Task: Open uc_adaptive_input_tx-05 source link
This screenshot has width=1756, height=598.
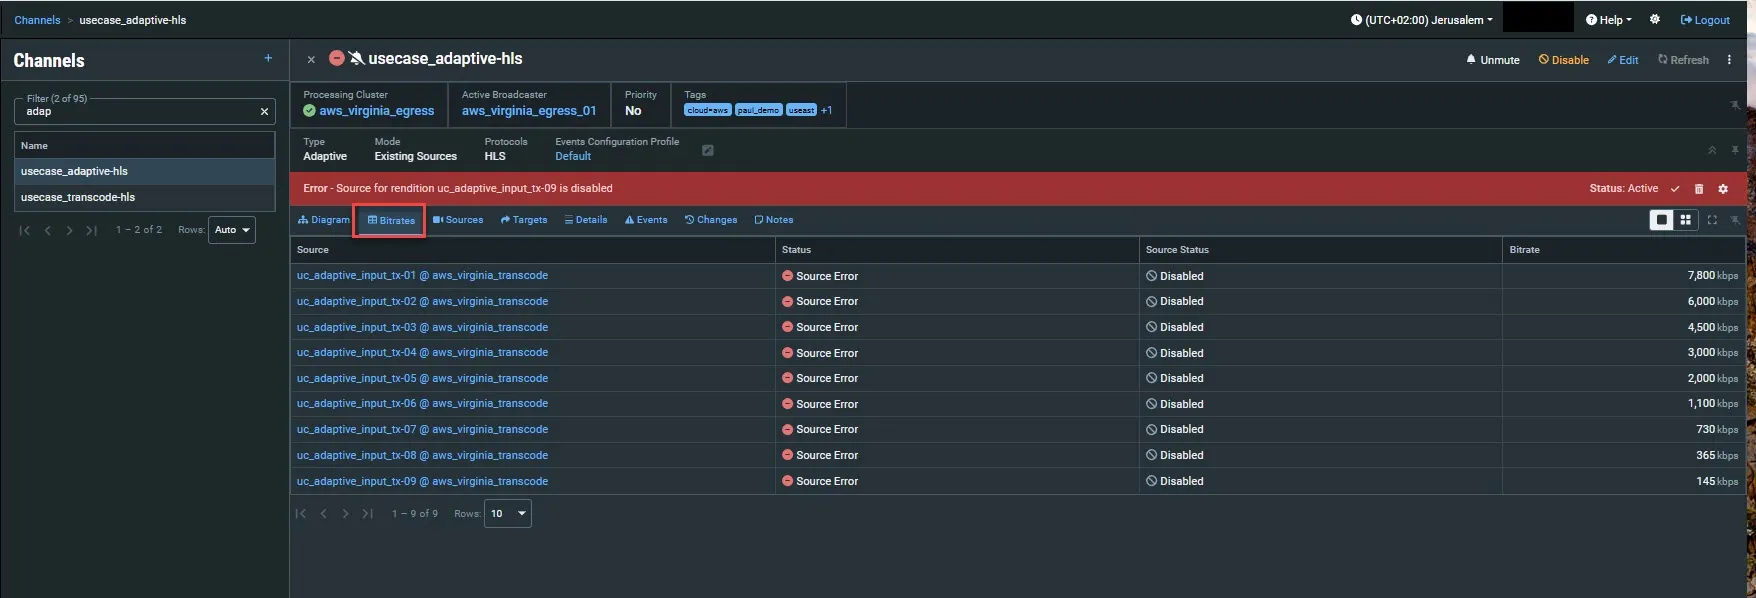Action: pos(422,378)
